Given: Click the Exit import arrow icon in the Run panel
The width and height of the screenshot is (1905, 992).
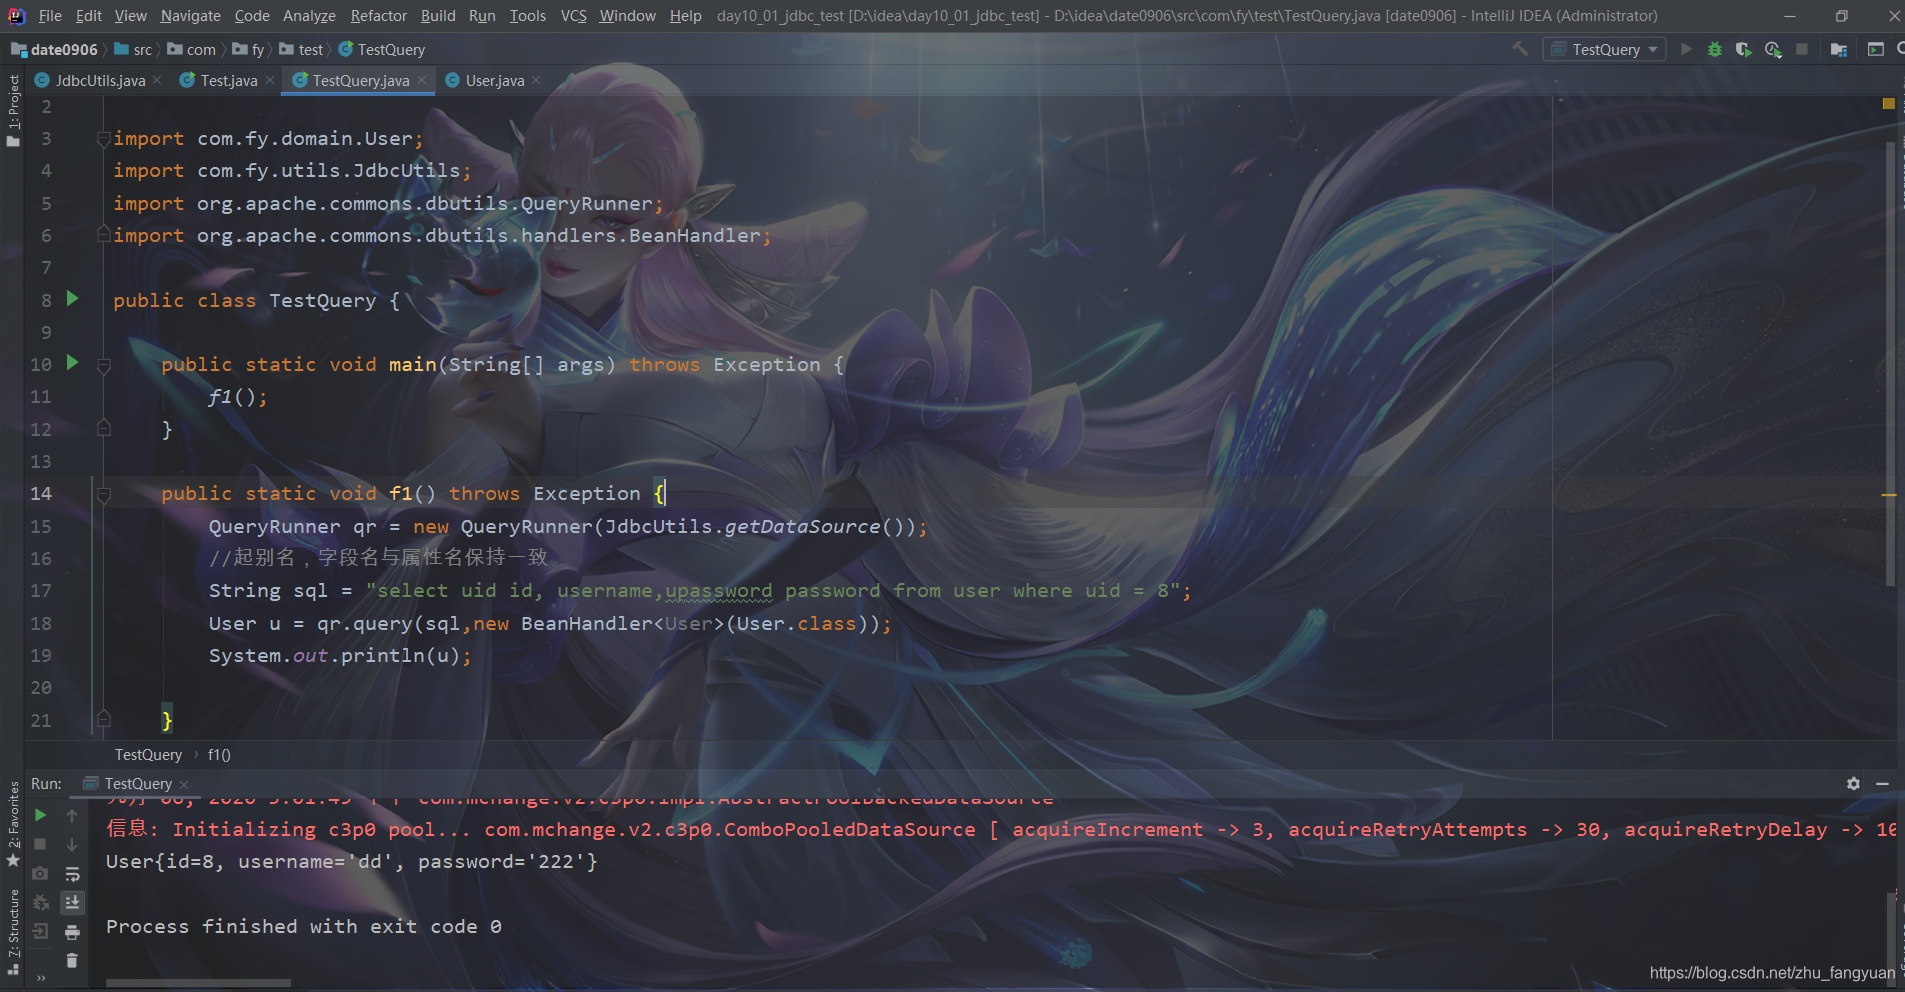Looking at the screenshot, I should [x=40, y=931].
